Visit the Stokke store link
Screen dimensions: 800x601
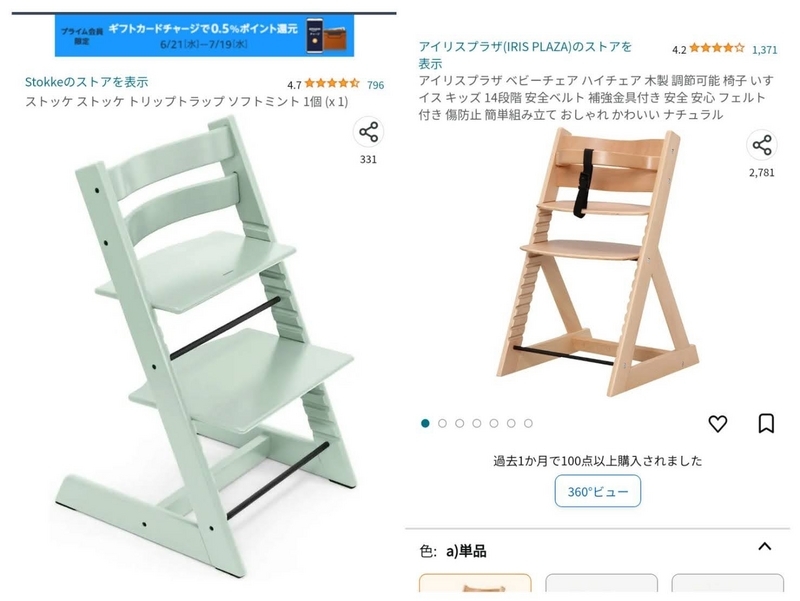86,82
